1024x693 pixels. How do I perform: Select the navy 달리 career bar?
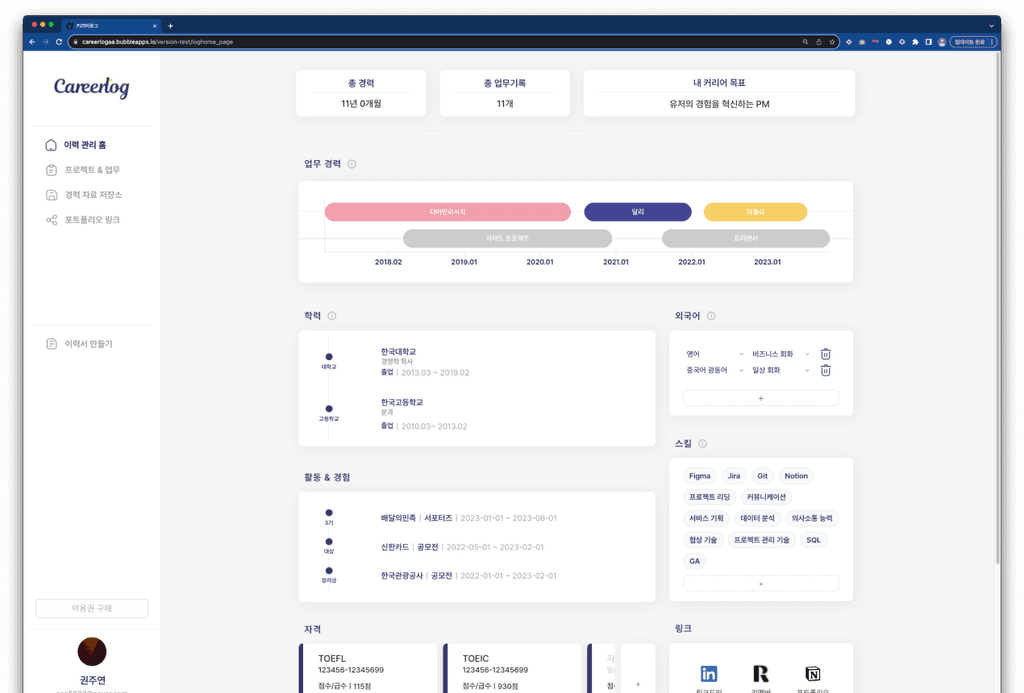637,212
